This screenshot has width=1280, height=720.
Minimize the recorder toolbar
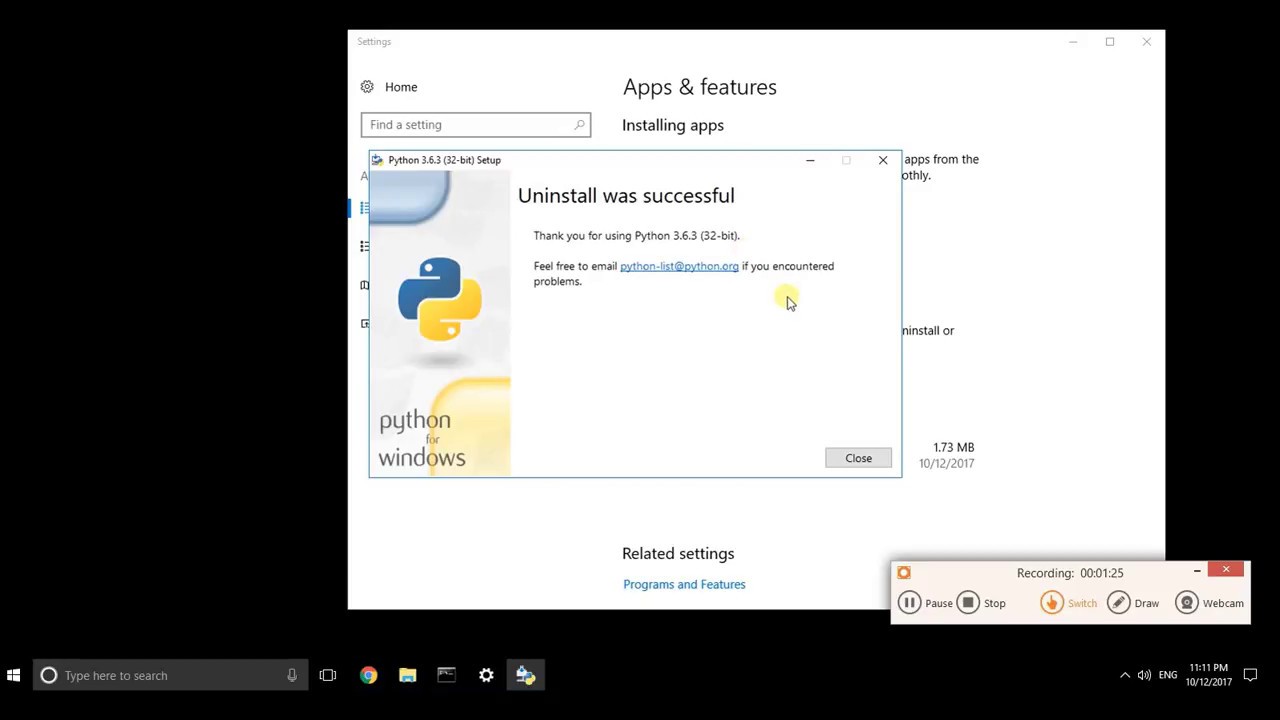coord(1197,571)
